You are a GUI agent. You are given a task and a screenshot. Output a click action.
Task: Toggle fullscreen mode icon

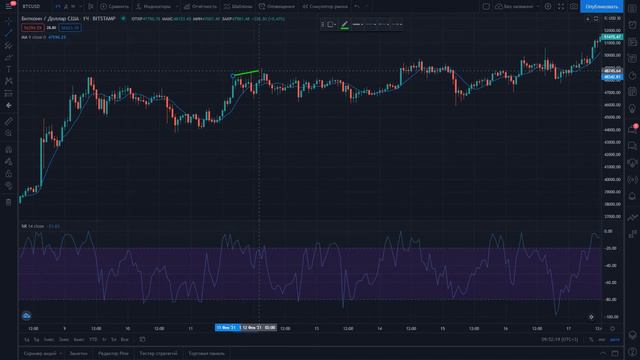(x=561, y=6)
